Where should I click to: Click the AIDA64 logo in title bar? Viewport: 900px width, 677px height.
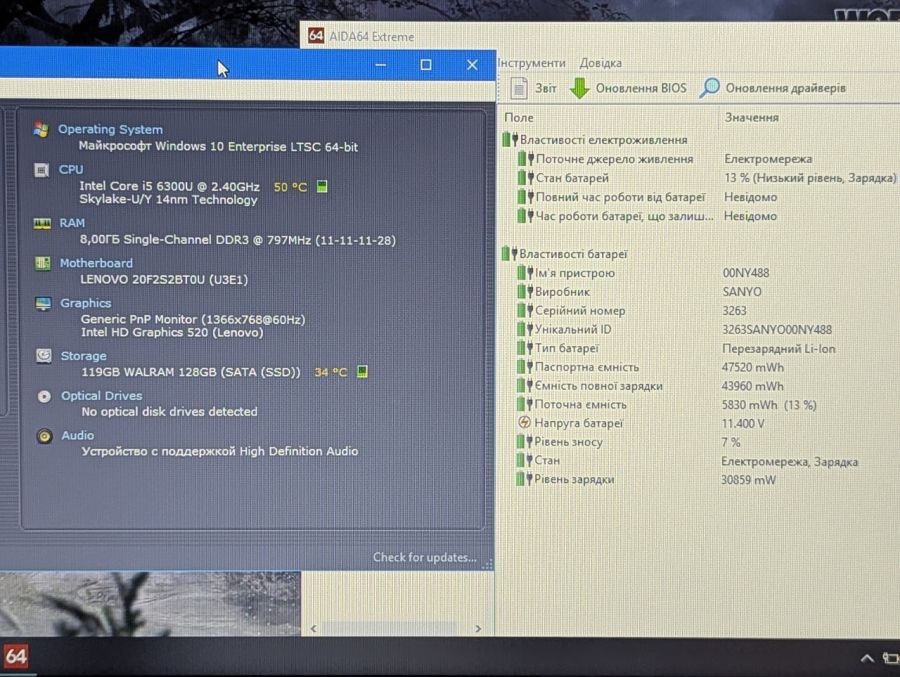tap(316, 36)
